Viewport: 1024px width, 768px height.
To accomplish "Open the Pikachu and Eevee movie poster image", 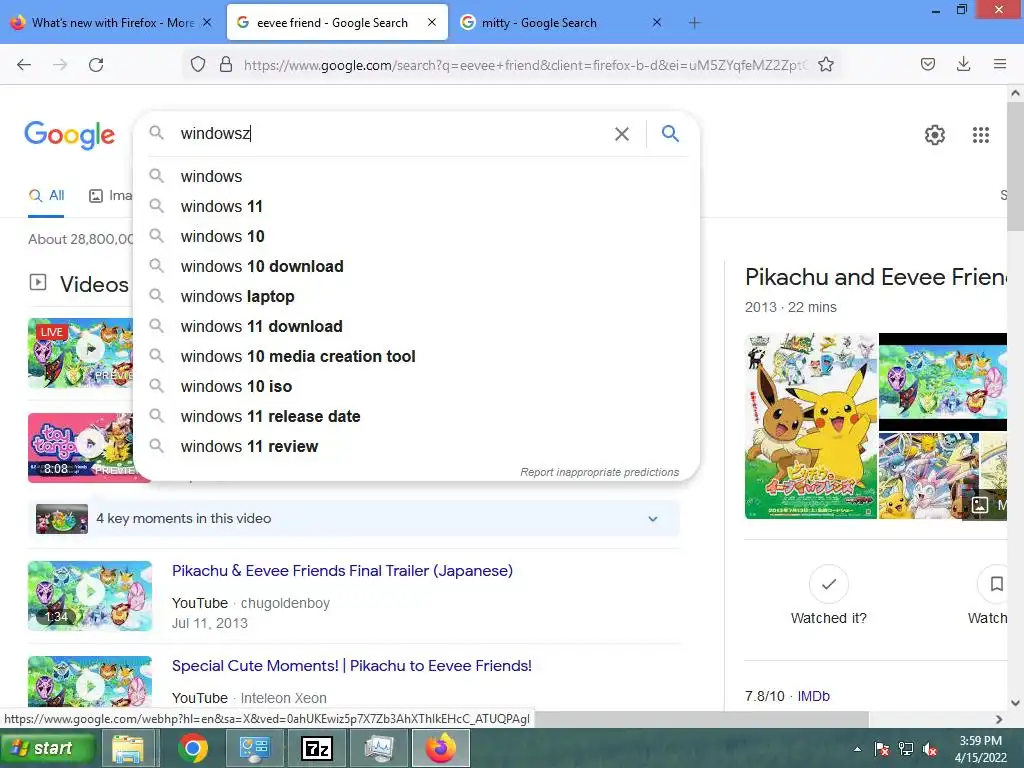I will coord(810,426).
